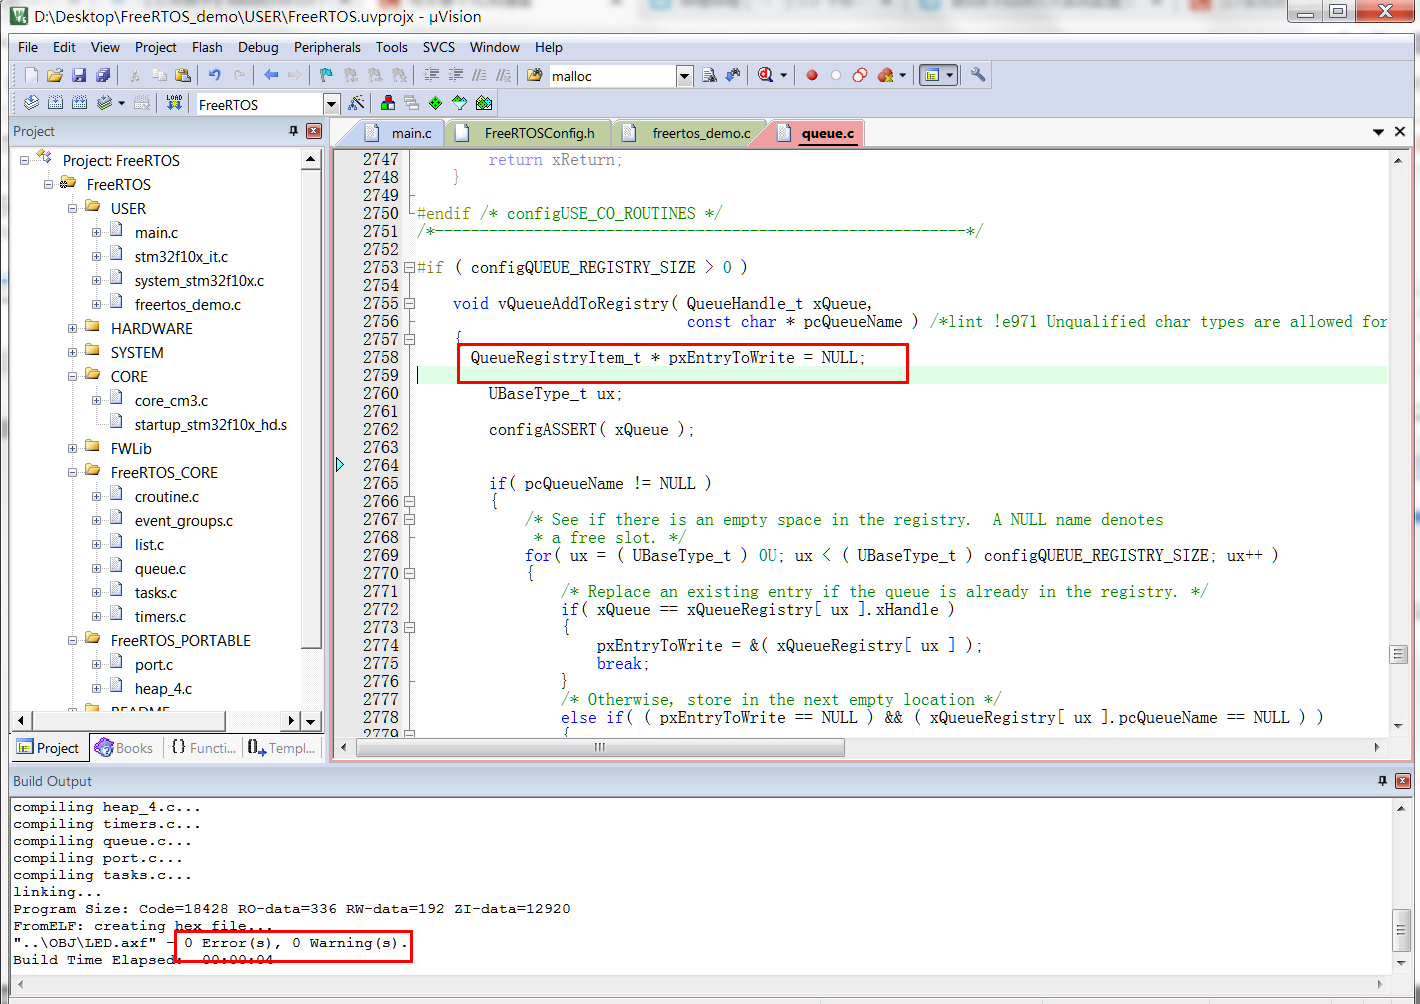Open the Functions tab in the project pane
1420x1004 pixels.
tap(203, 748)
